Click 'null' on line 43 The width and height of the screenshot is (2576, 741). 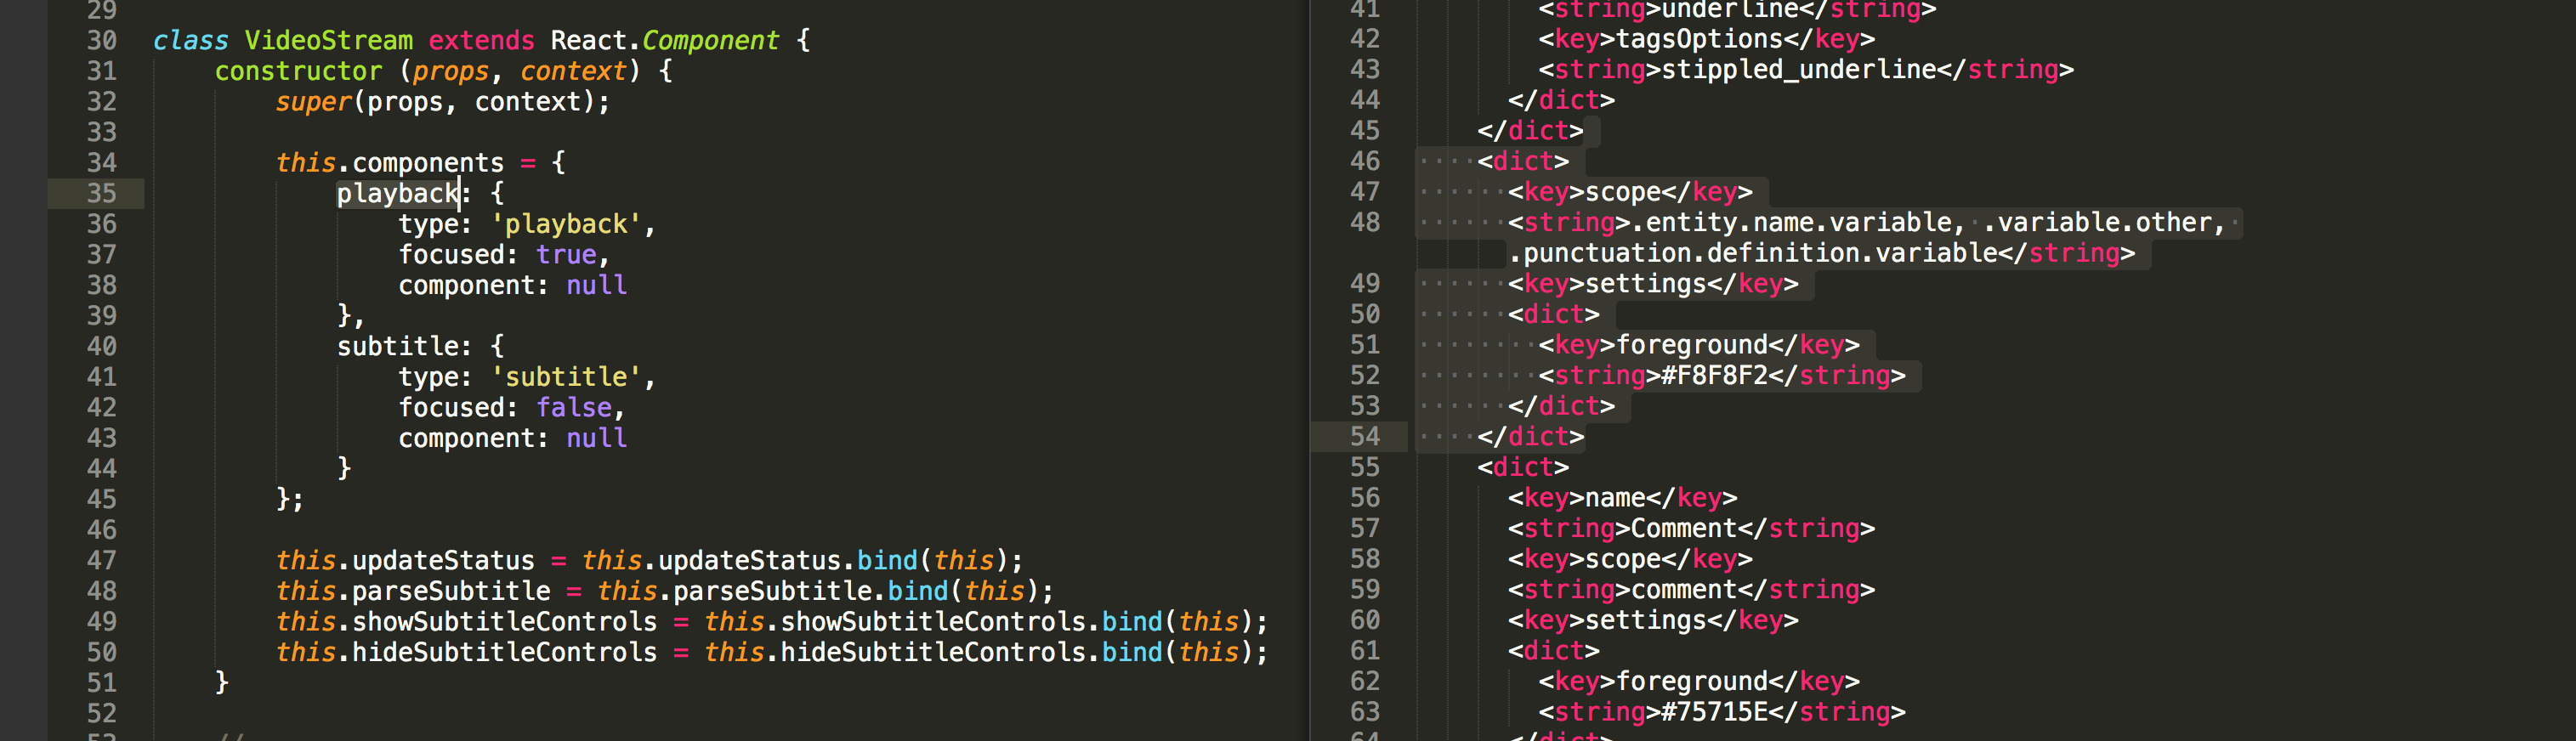[x=596, y=438]
